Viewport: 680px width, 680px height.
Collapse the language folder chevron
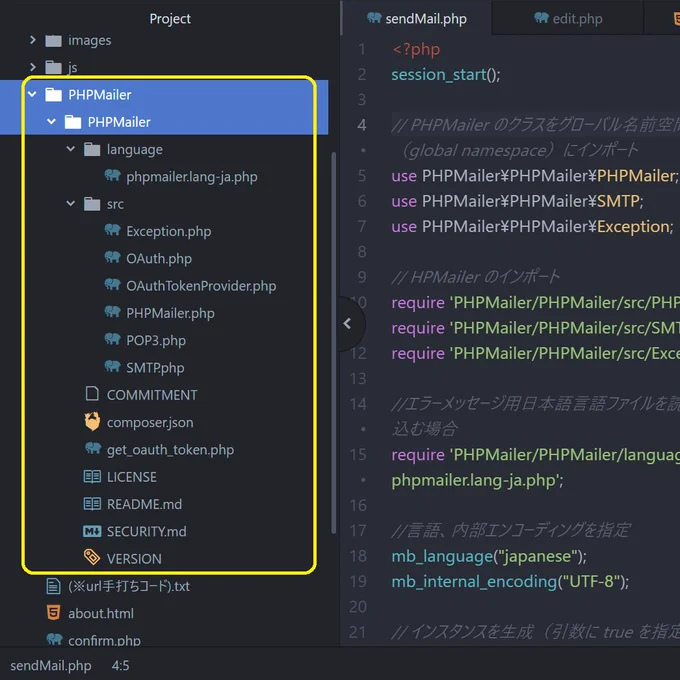coord(71,149)
